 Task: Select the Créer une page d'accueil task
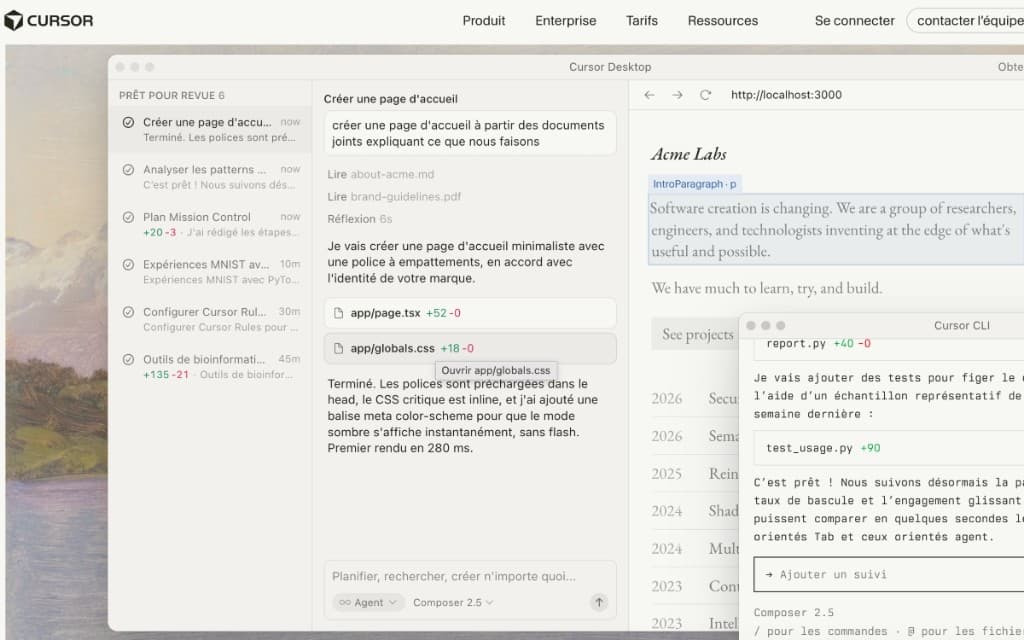[x=211, y=129]
